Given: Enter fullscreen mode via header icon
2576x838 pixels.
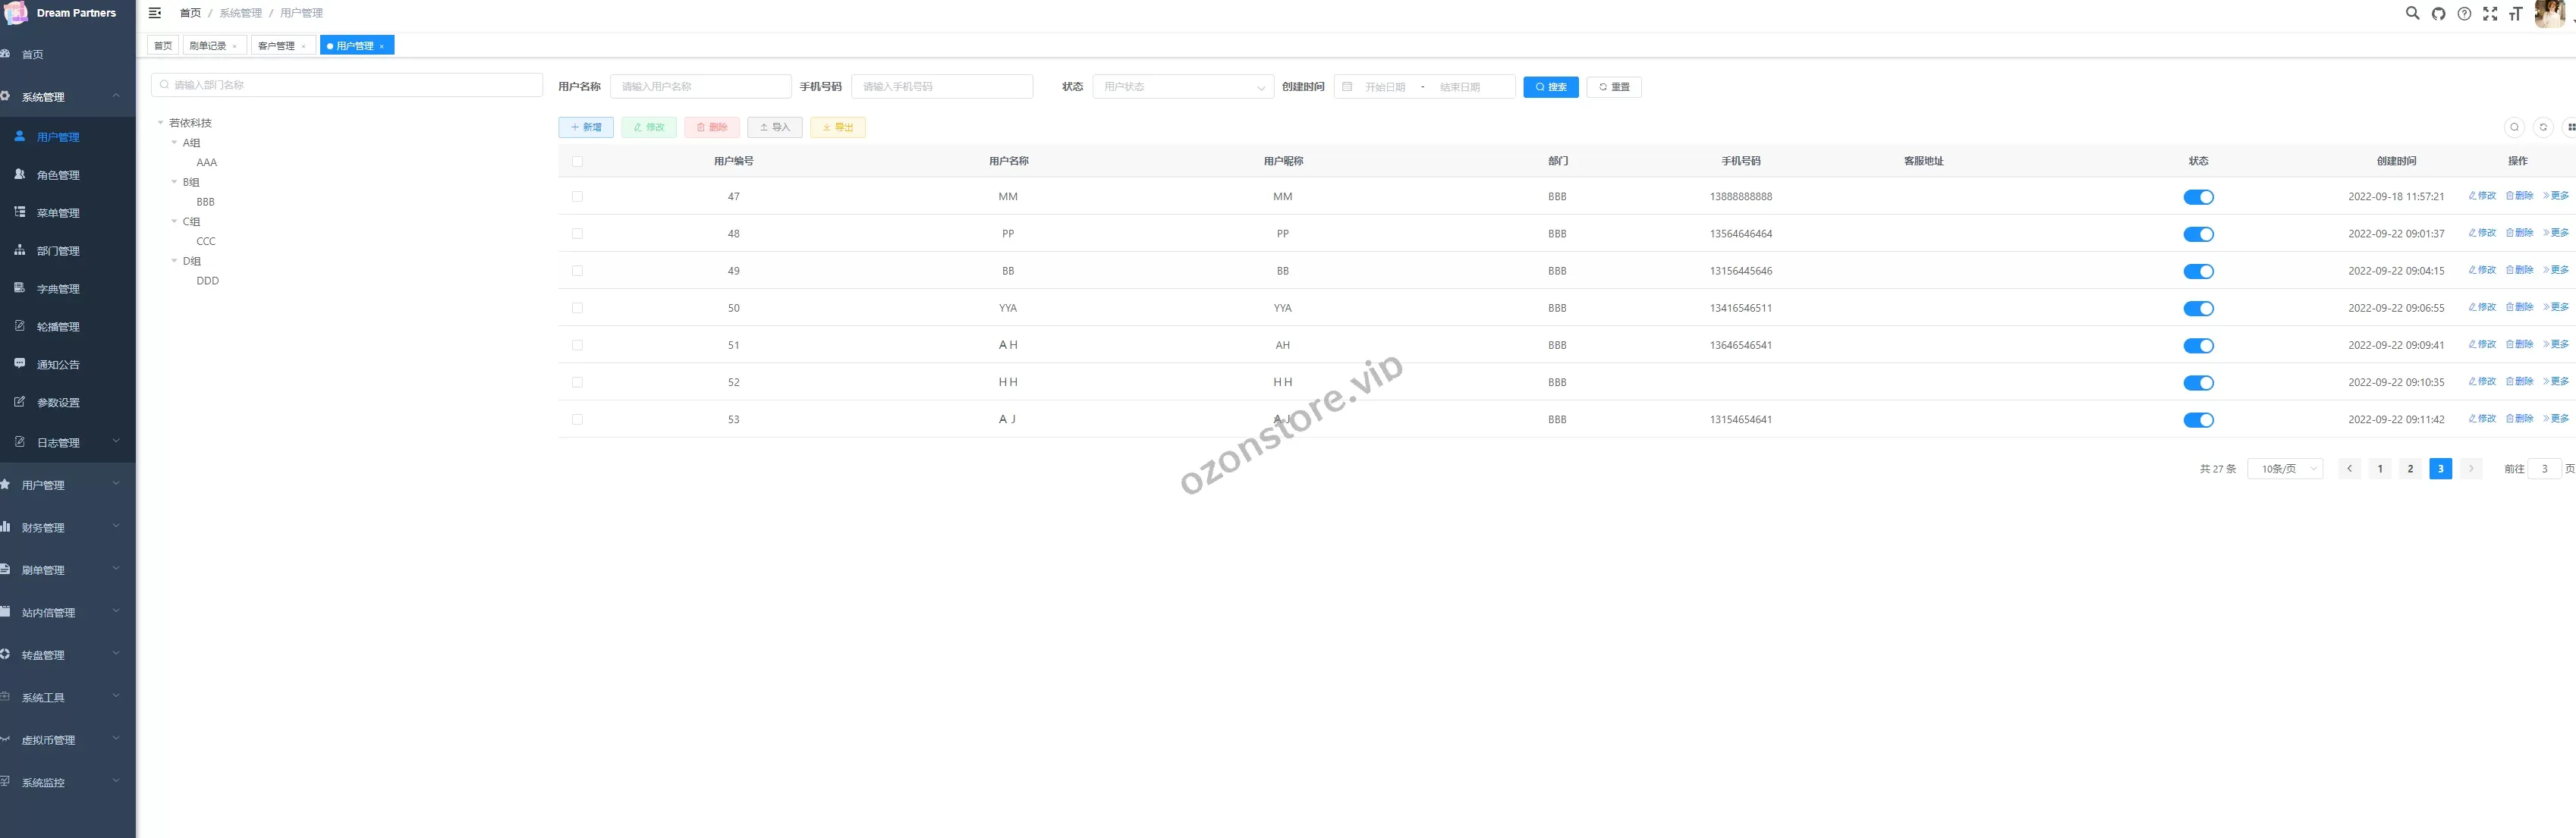Looking at the screenshot, I should (x=2490, y=14).
